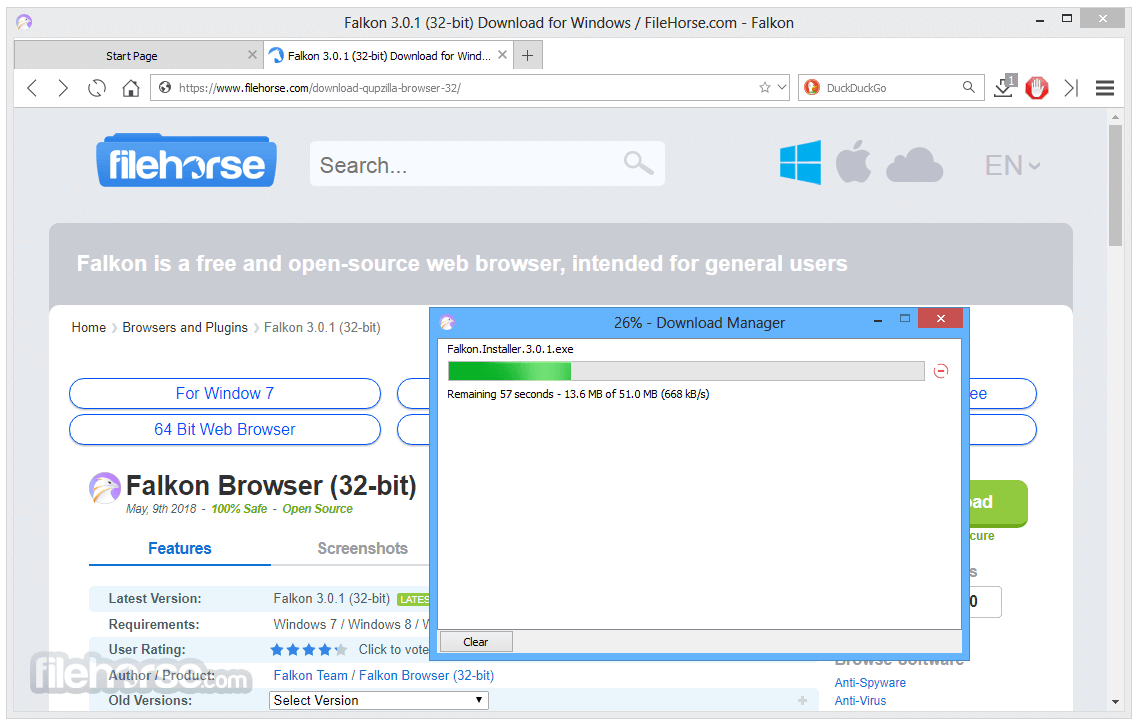Open the Anti-Virus category link
The width and height of the screenshot is (1139, 724).
point(860,701)
